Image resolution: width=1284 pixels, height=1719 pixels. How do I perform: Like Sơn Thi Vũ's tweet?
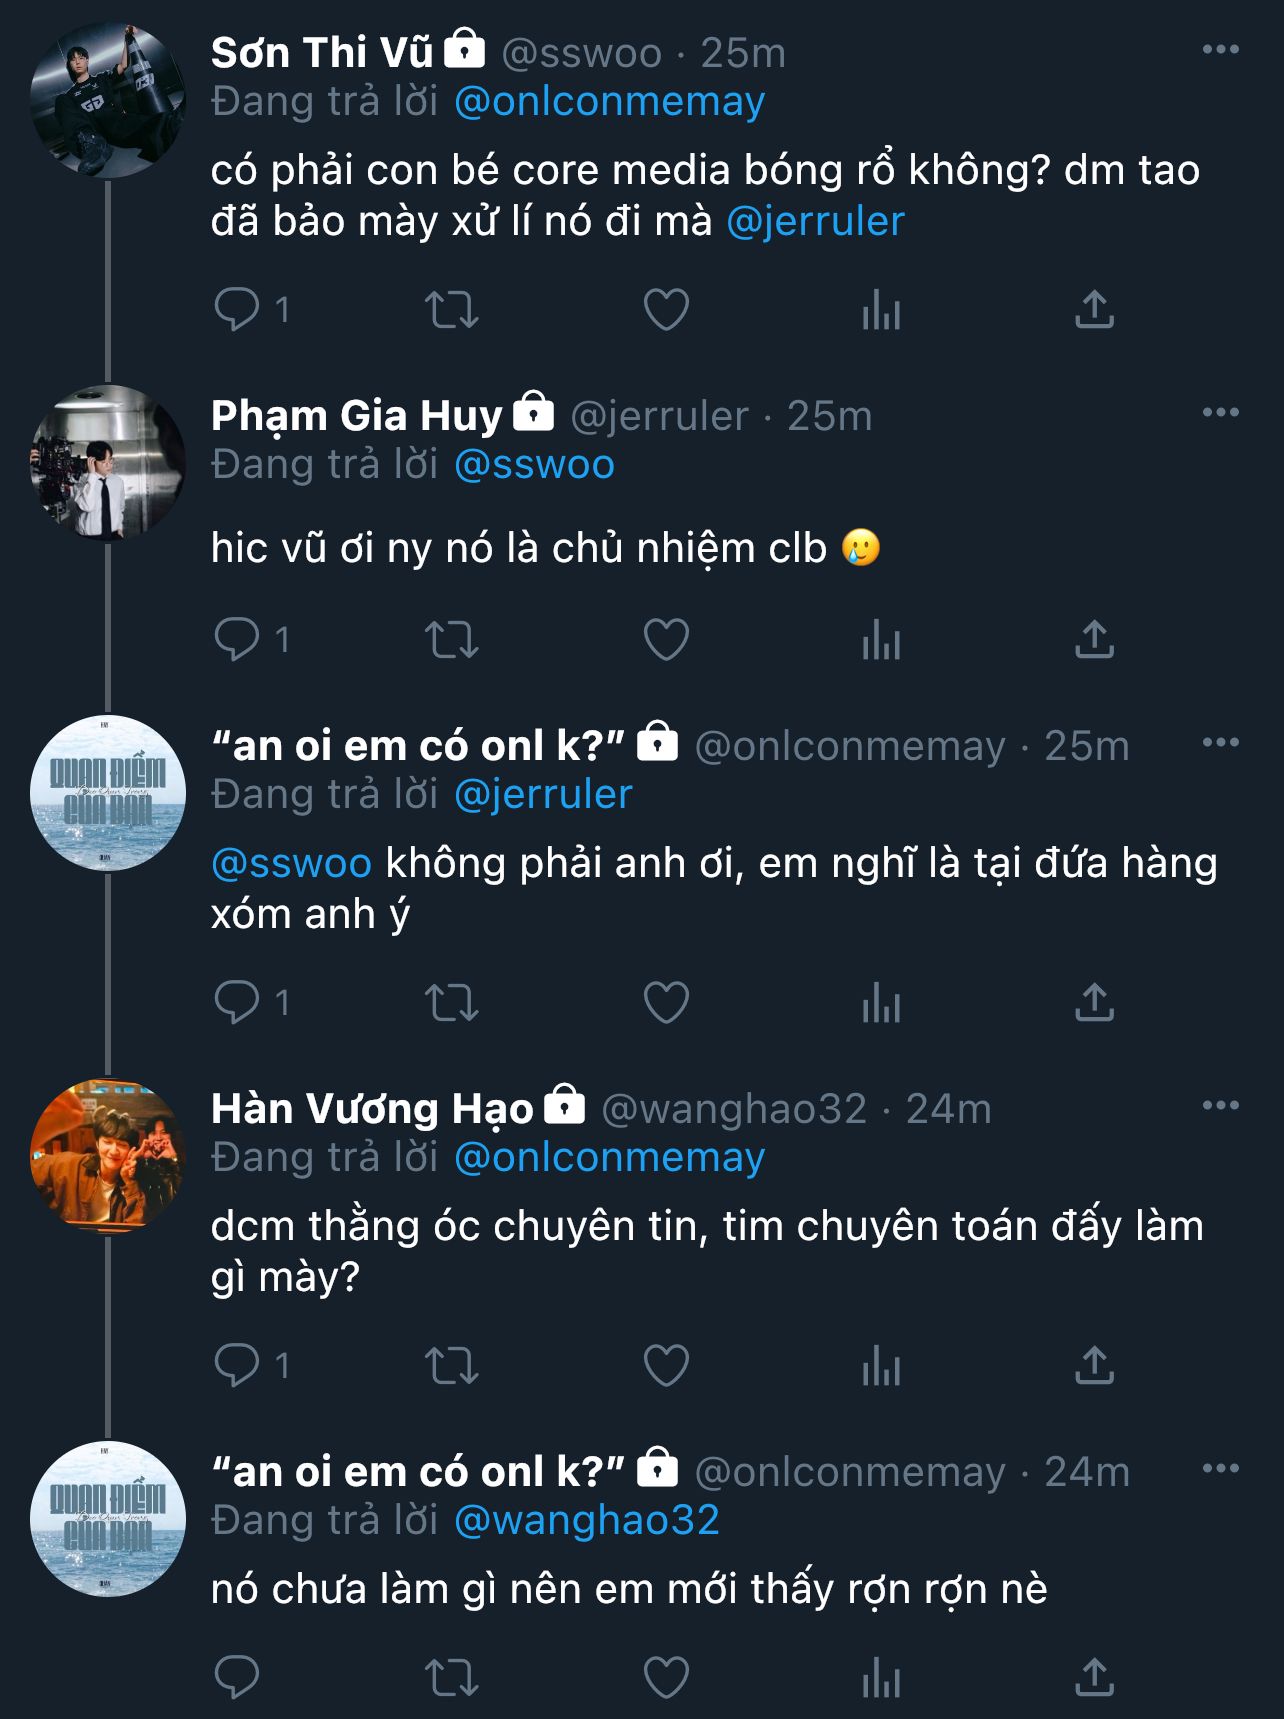pos(666,310)
